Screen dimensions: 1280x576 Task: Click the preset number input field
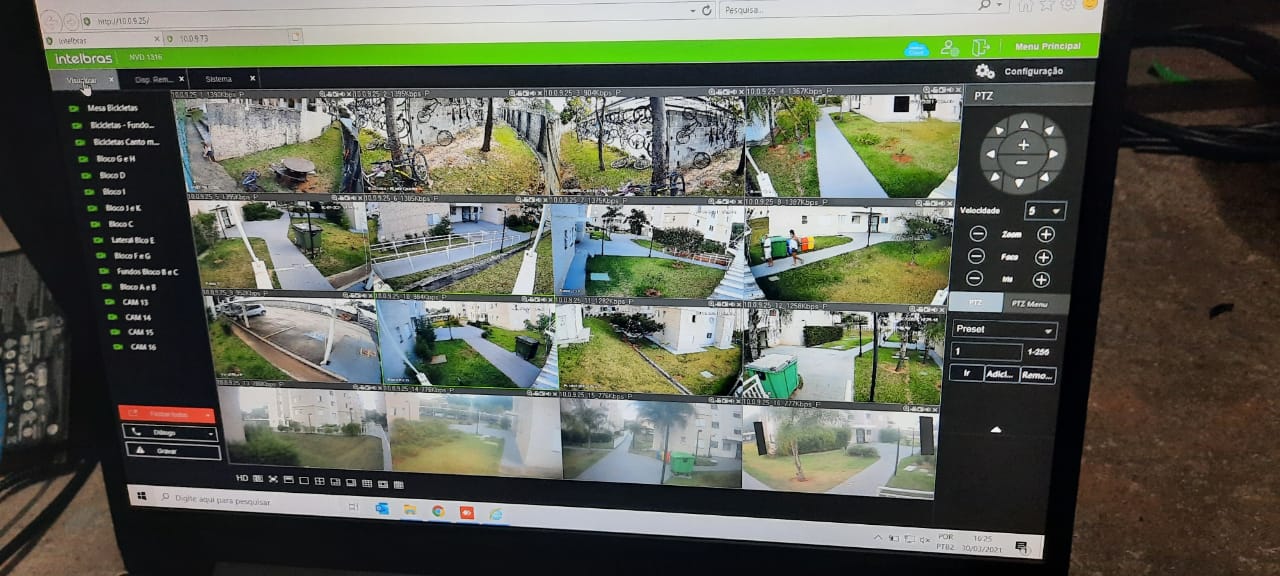pyautogui.click(x=985, y=352)
